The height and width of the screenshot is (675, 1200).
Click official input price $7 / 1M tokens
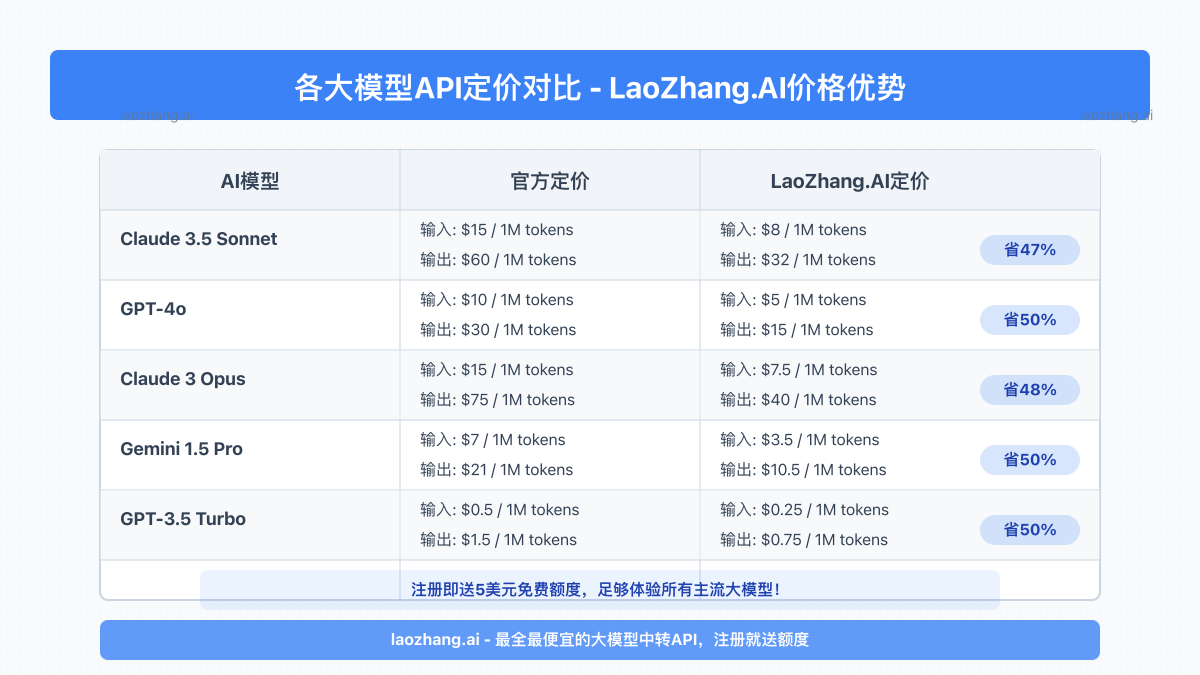pyautogui.click(x=493, y=440)
